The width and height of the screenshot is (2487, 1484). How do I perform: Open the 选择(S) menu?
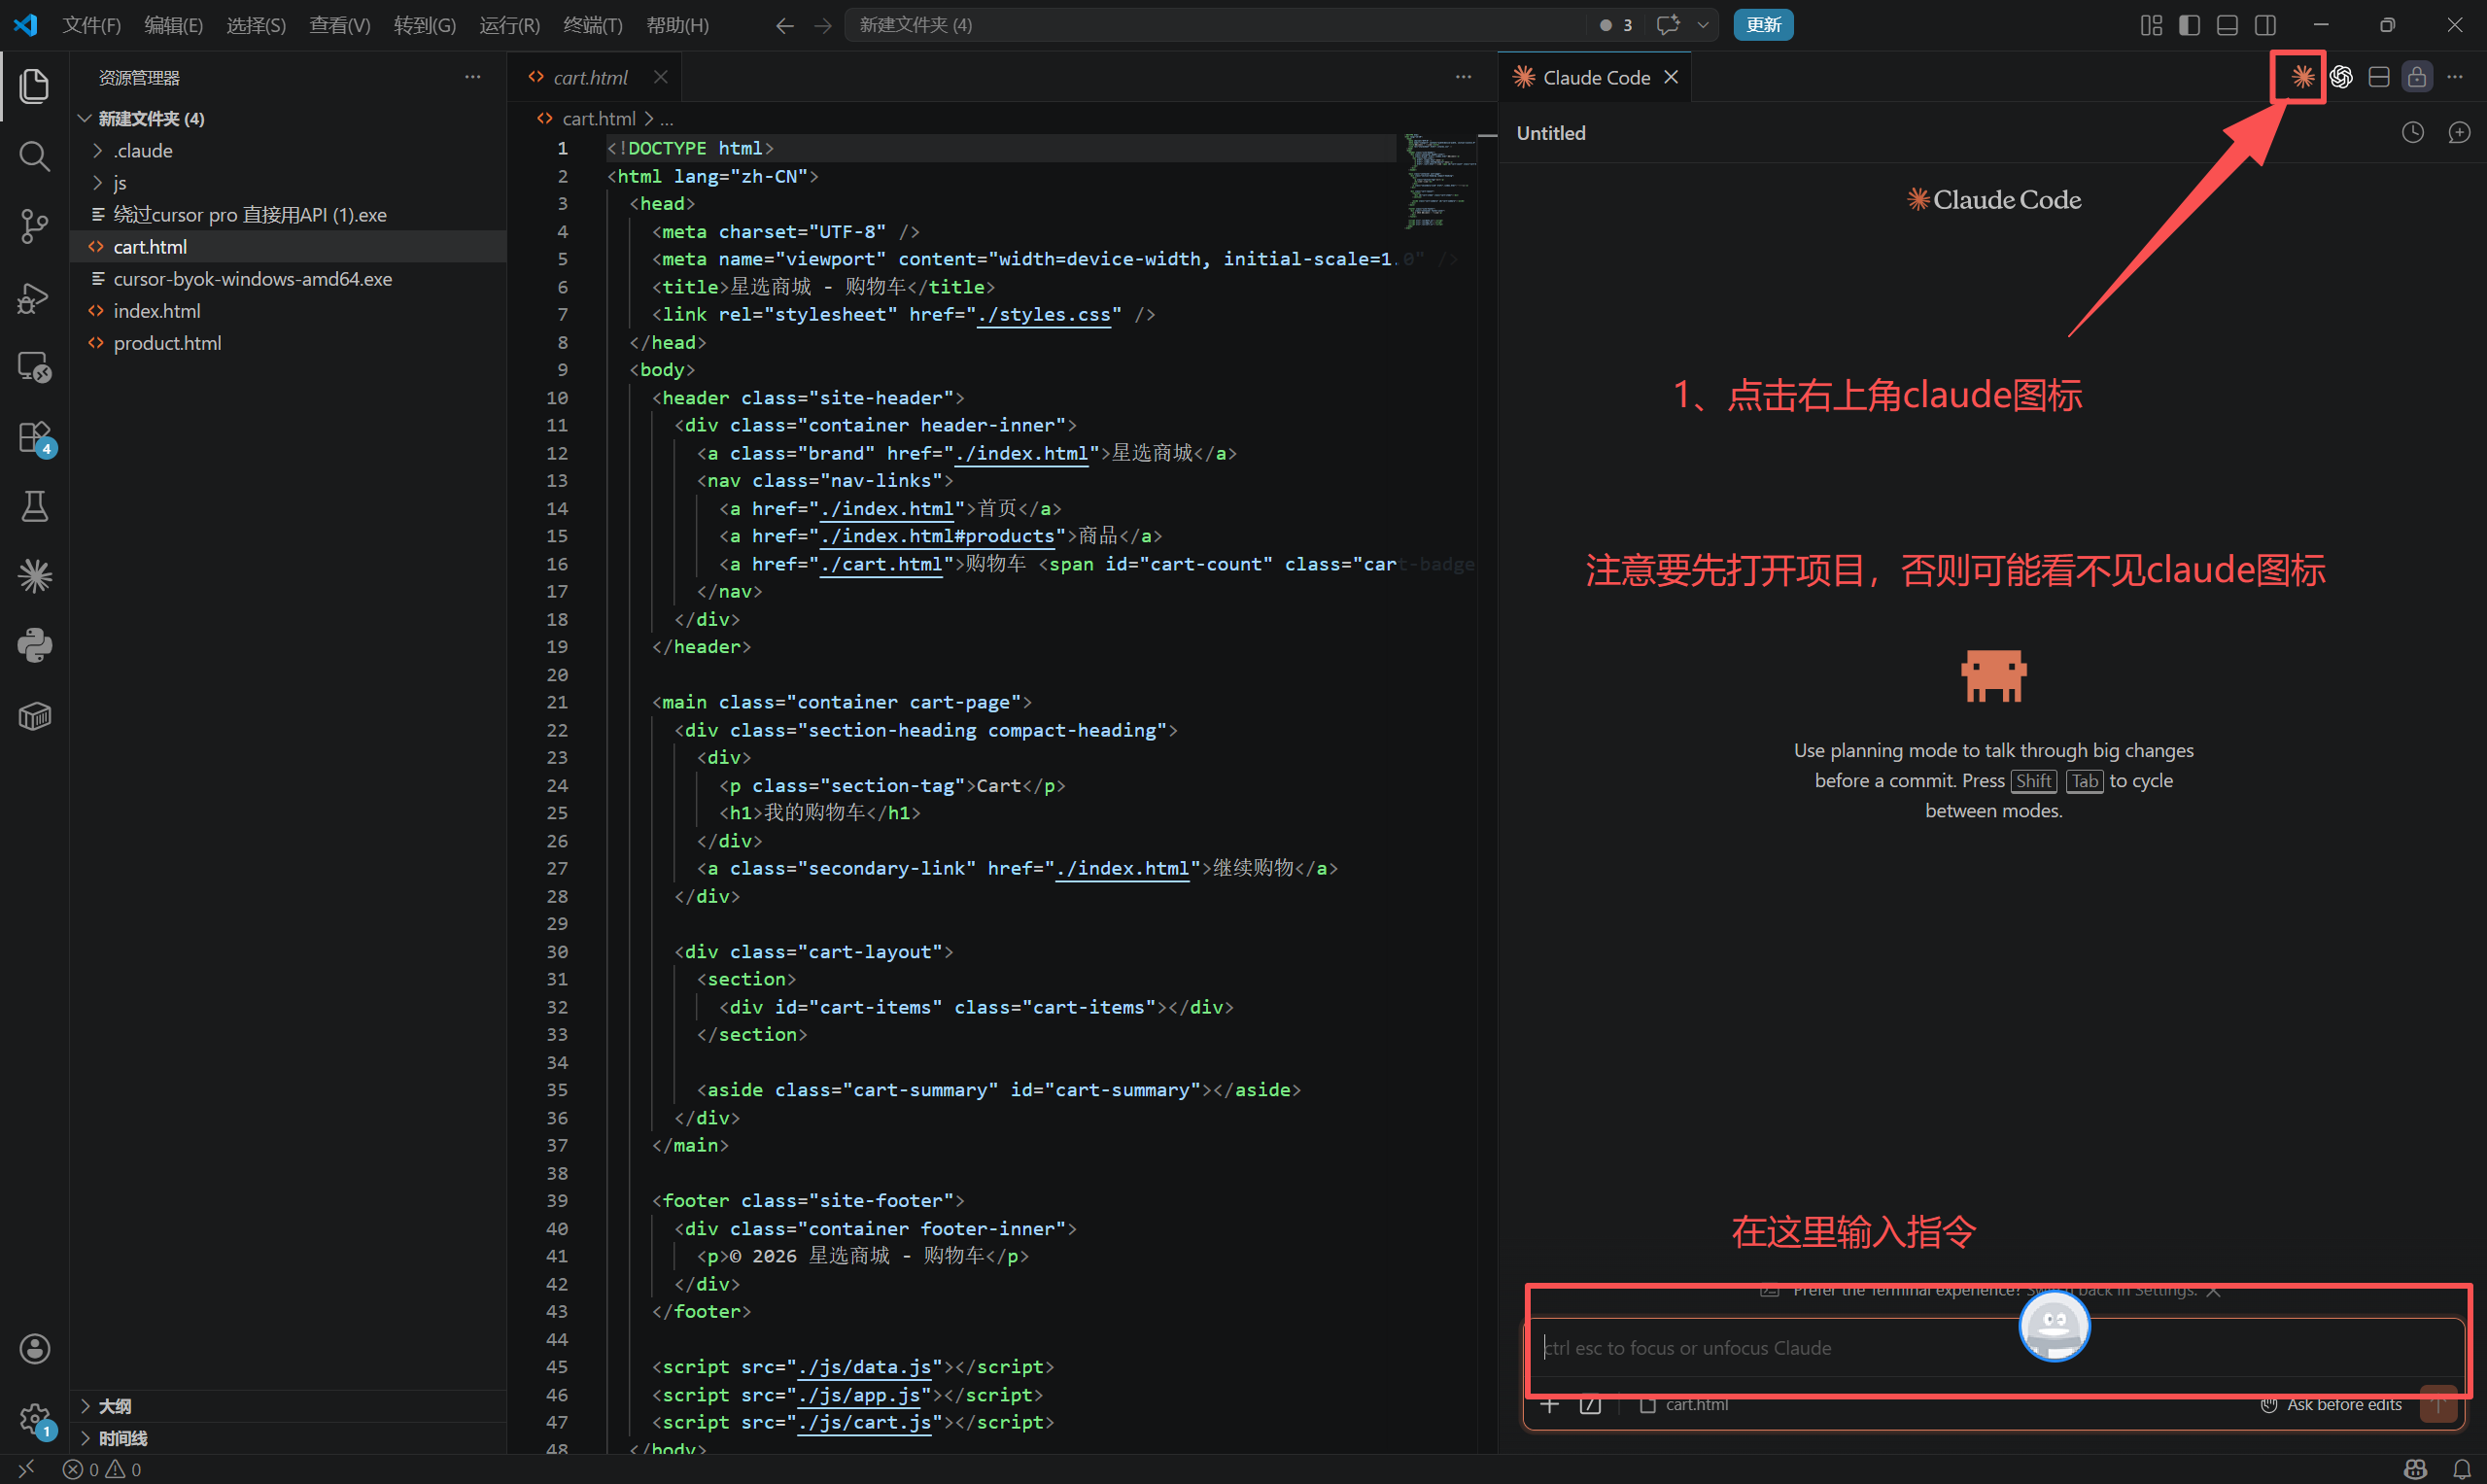tap(256, 25)
